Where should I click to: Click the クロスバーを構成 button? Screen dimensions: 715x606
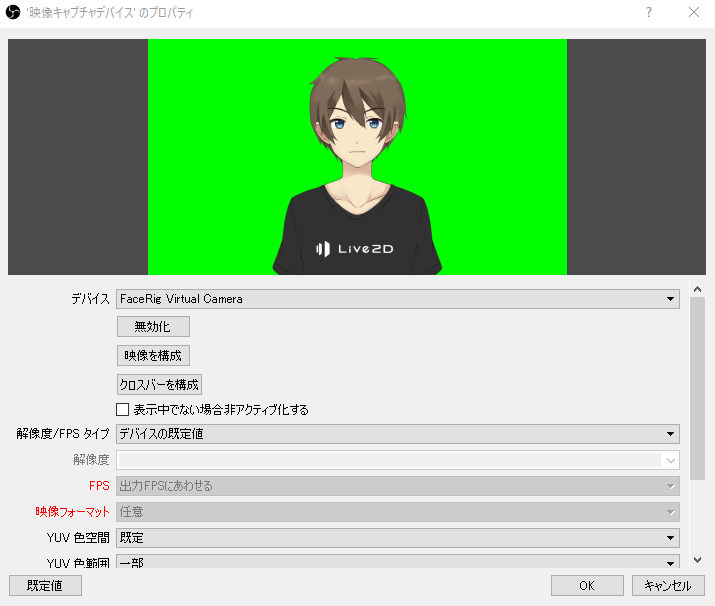[159, 384]
